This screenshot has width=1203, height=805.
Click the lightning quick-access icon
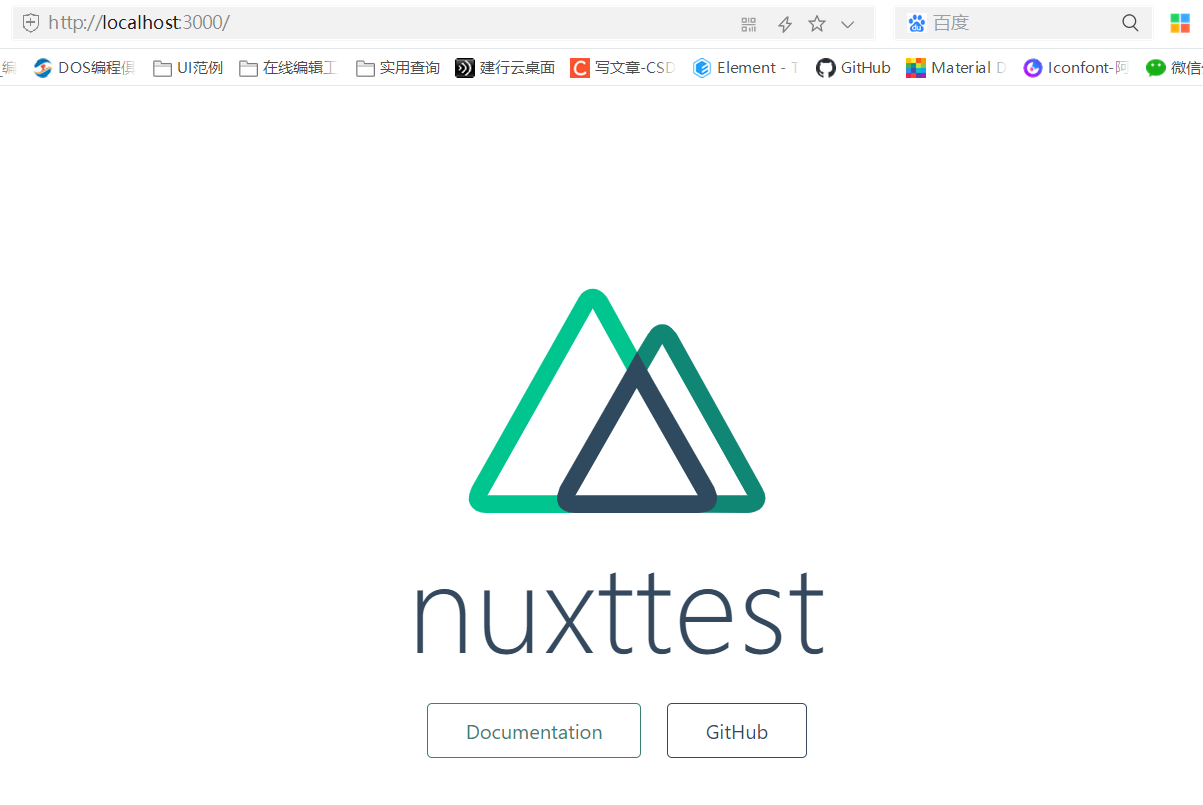(x=784, y=24)
